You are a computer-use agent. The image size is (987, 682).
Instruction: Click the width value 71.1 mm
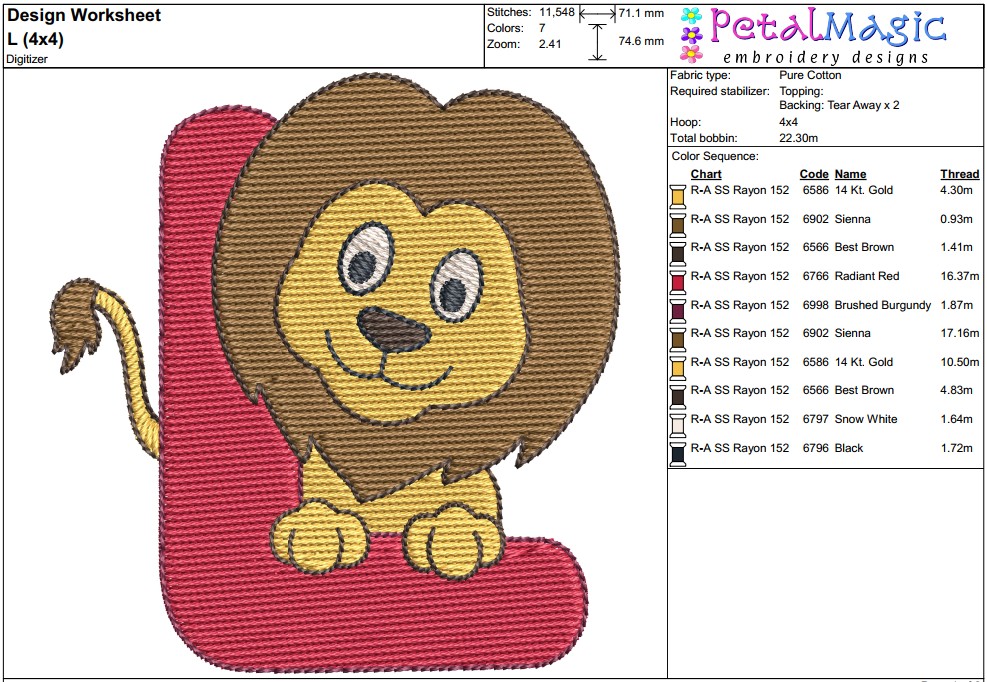click(641, 13)
